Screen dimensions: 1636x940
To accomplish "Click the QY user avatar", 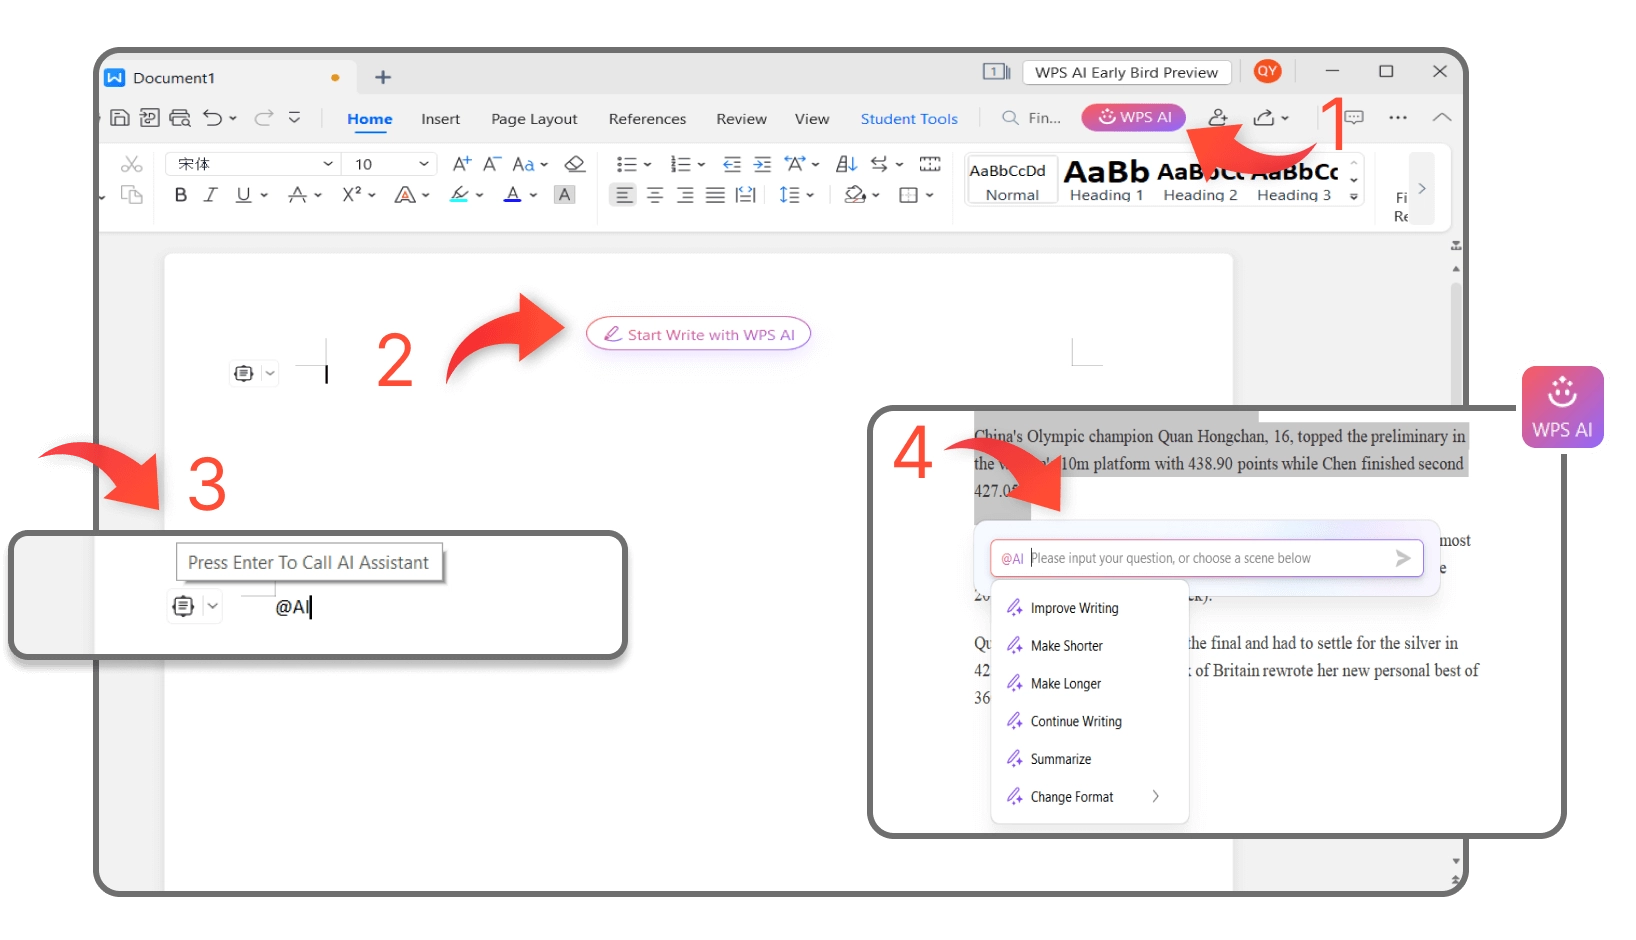I will click(1267, 71).
